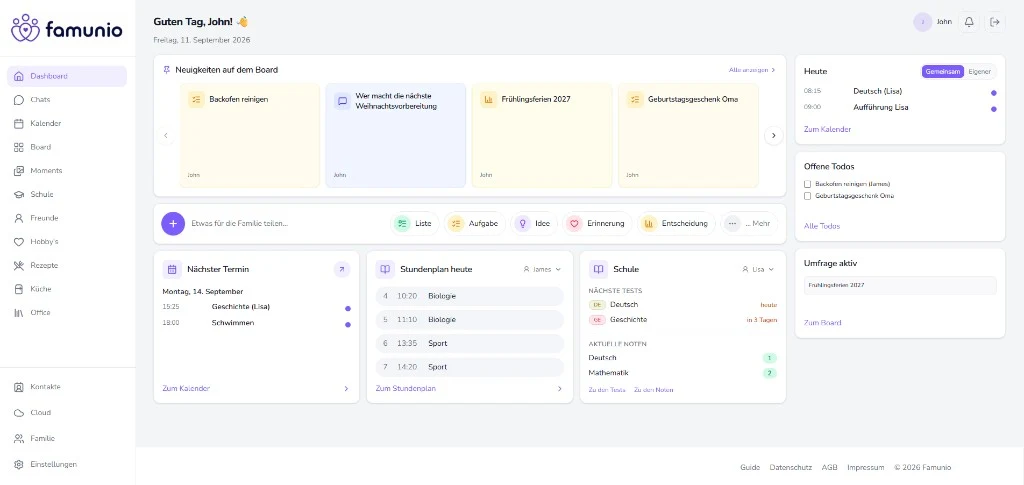Click the book icon in Stundenplan heute

click(x=385, y=269)
